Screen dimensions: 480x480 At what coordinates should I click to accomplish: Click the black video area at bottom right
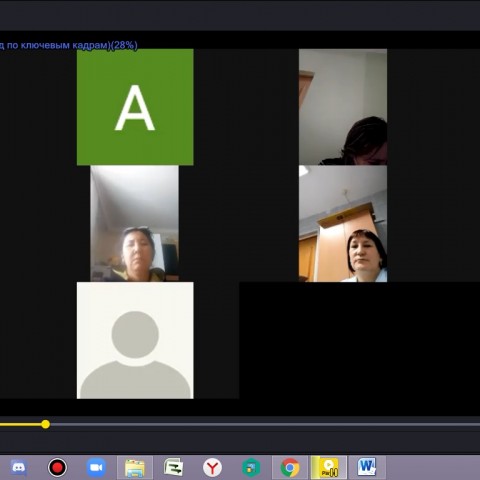[x=359, y=340]
